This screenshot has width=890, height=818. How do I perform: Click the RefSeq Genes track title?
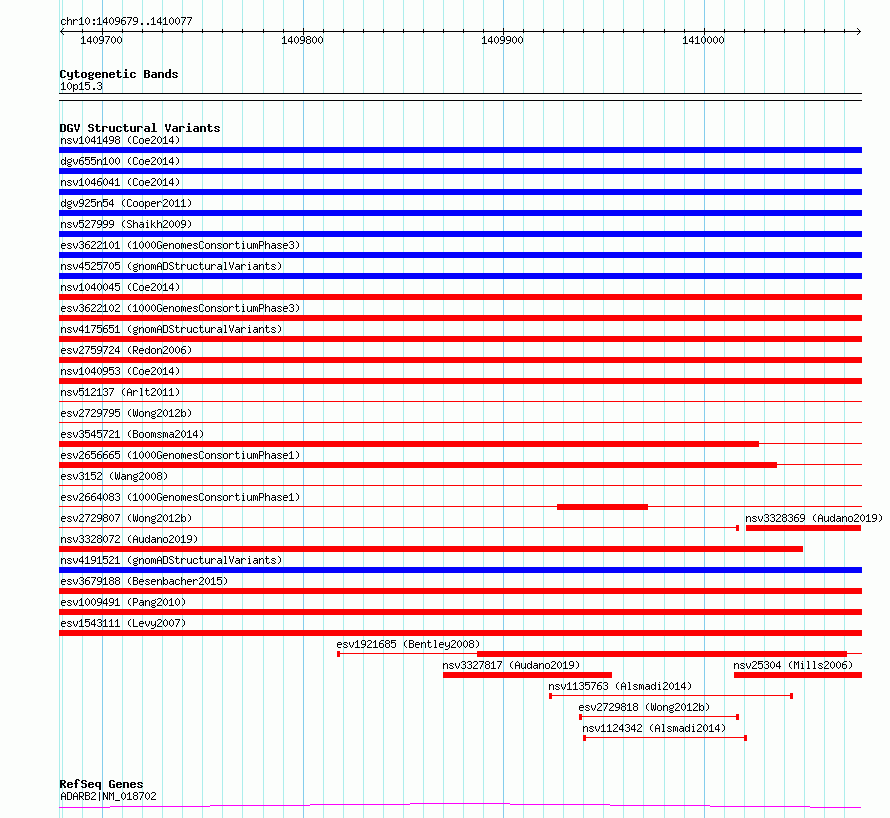point(101,785)
